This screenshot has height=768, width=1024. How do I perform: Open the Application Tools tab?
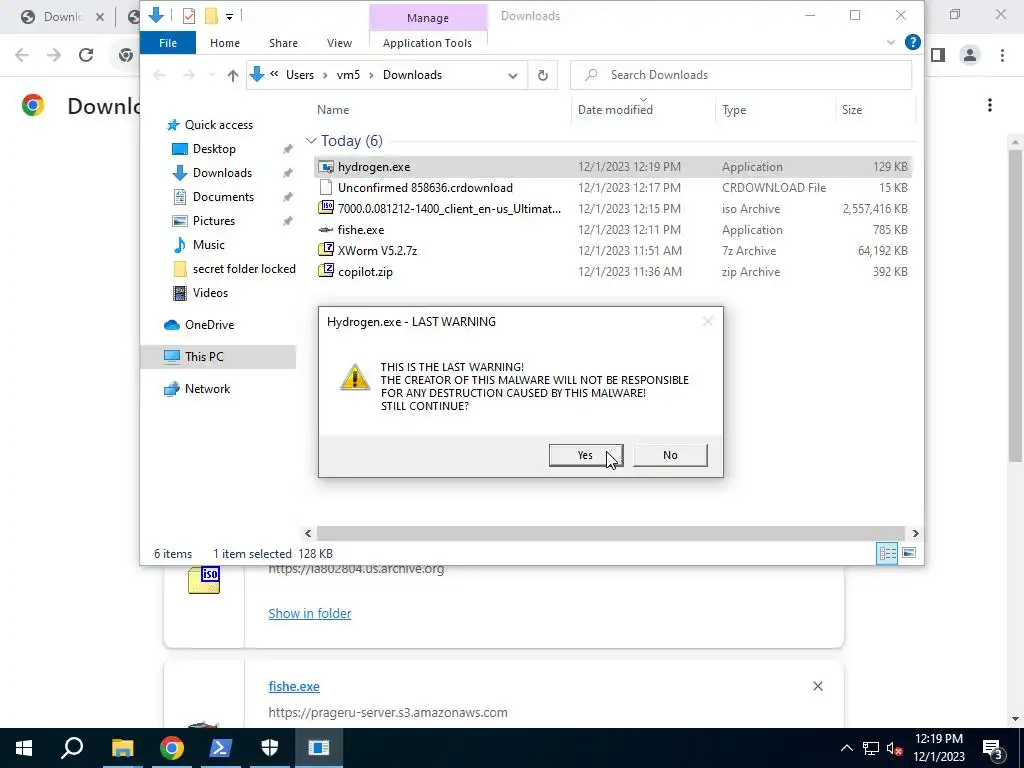coord(427,43)
